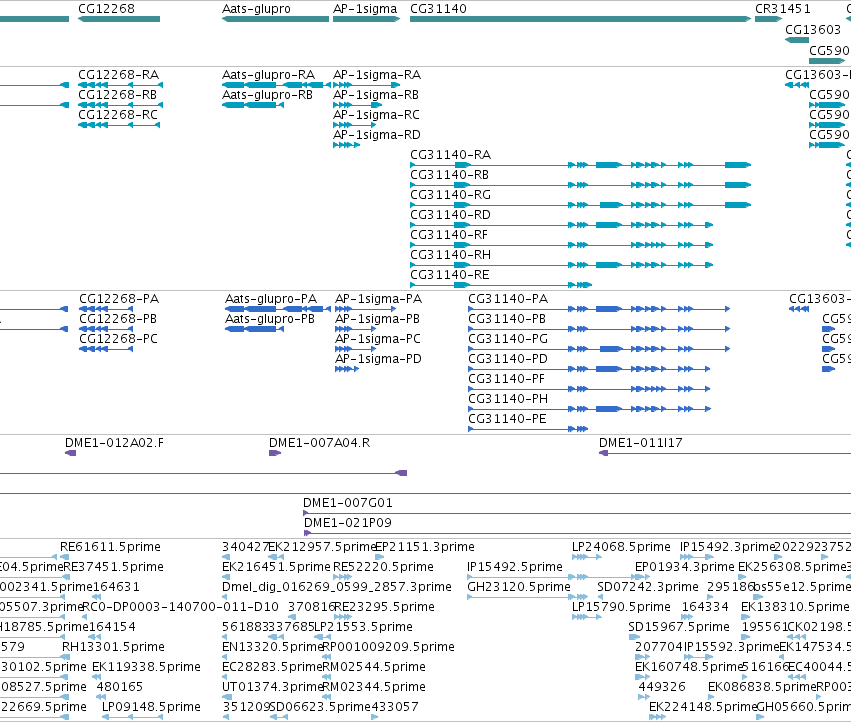Click transcript CG12268-RA
Image resolution: width=851 pixels, height=722 pixels.
point(118,74)
